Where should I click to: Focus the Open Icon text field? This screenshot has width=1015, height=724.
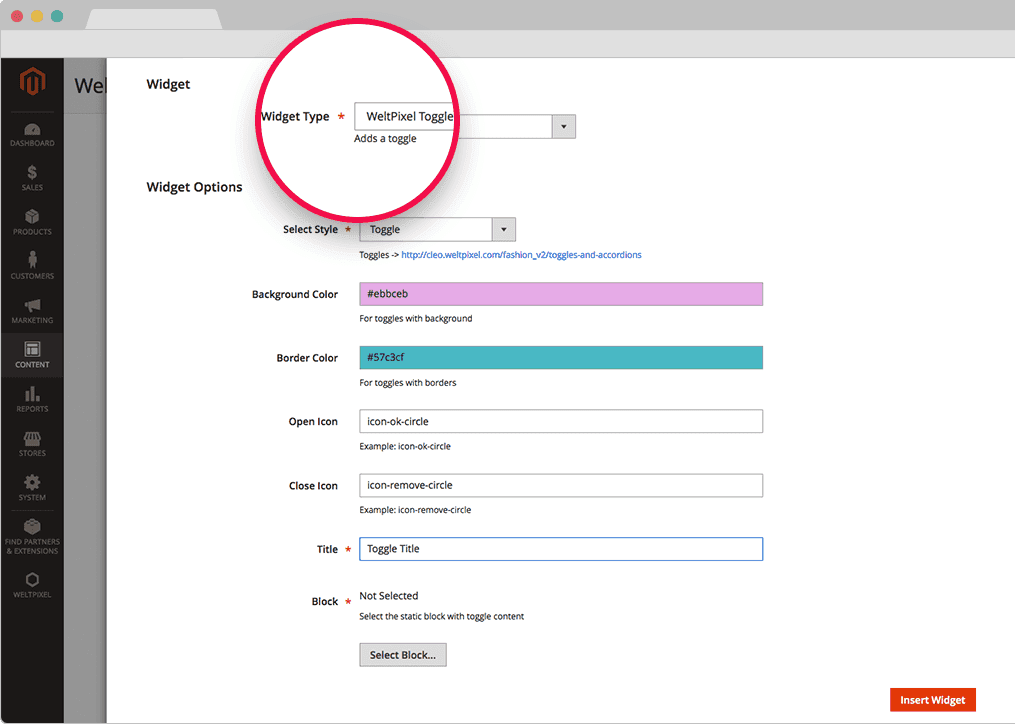560,421
